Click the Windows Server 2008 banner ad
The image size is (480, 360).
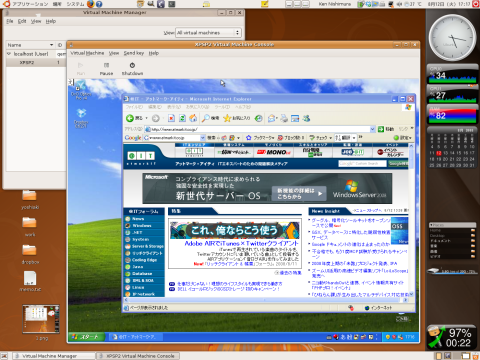(267, 188)
